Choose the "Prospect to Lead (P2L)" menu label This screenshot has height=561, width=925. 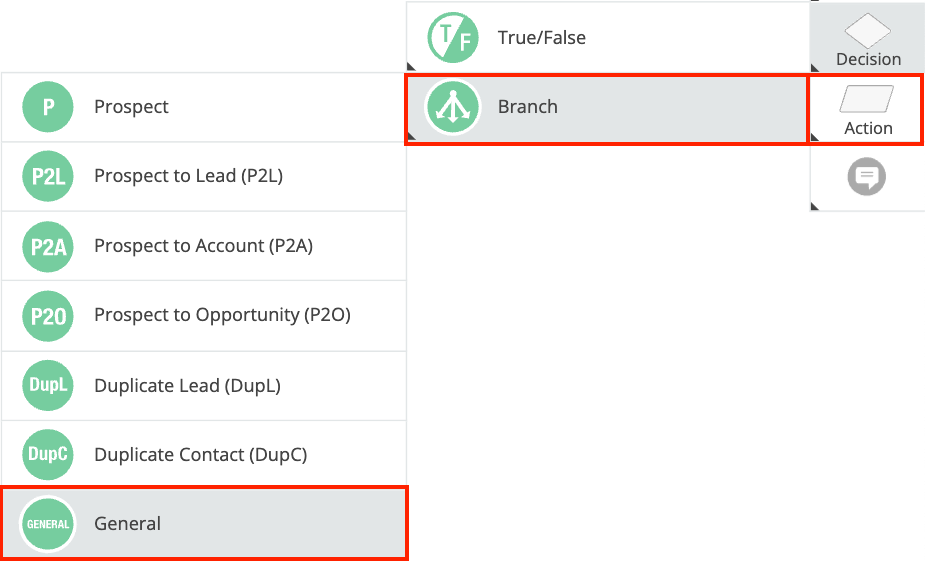pyautogui.click(x=188, y=177)
